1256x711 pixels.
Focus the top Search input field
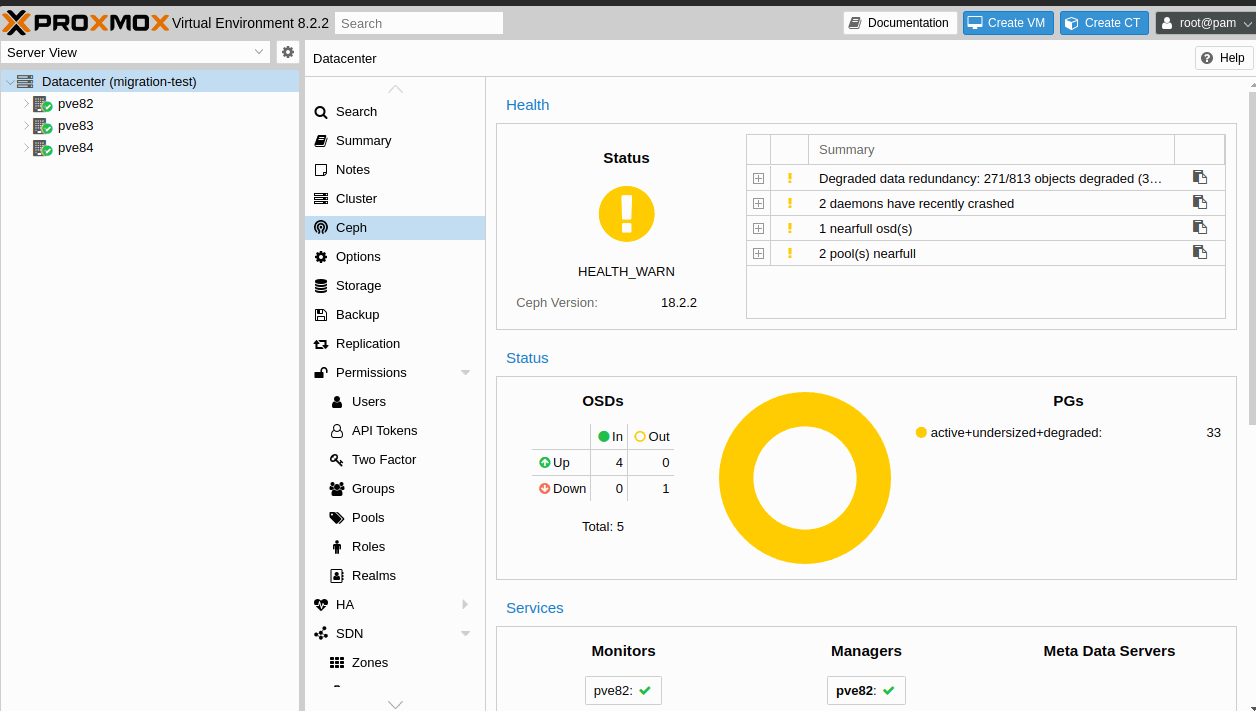419,23
